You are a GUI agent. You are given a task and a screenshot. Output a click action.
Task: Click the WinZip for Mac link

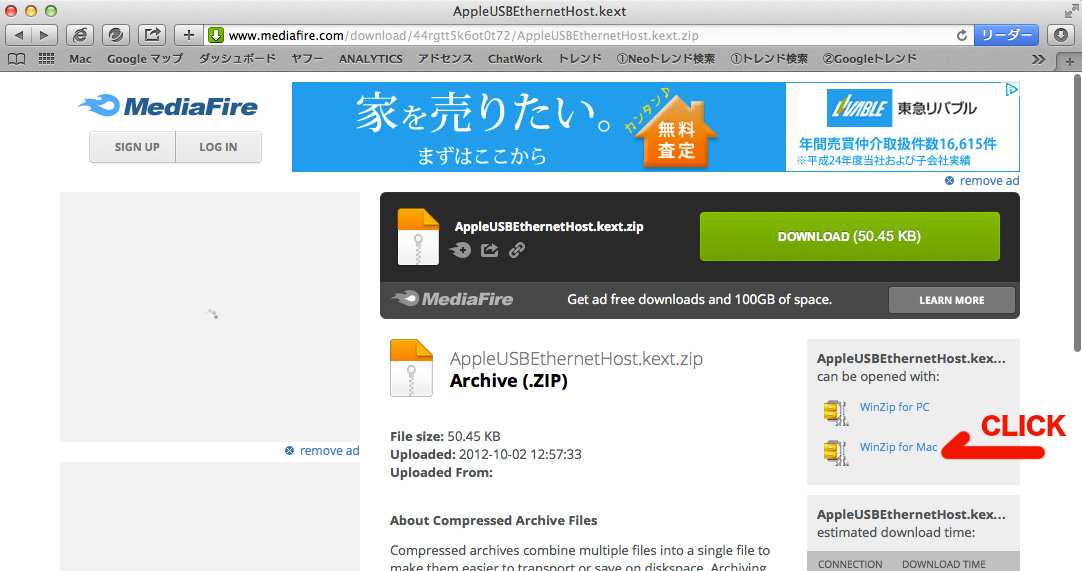point(898,447)
